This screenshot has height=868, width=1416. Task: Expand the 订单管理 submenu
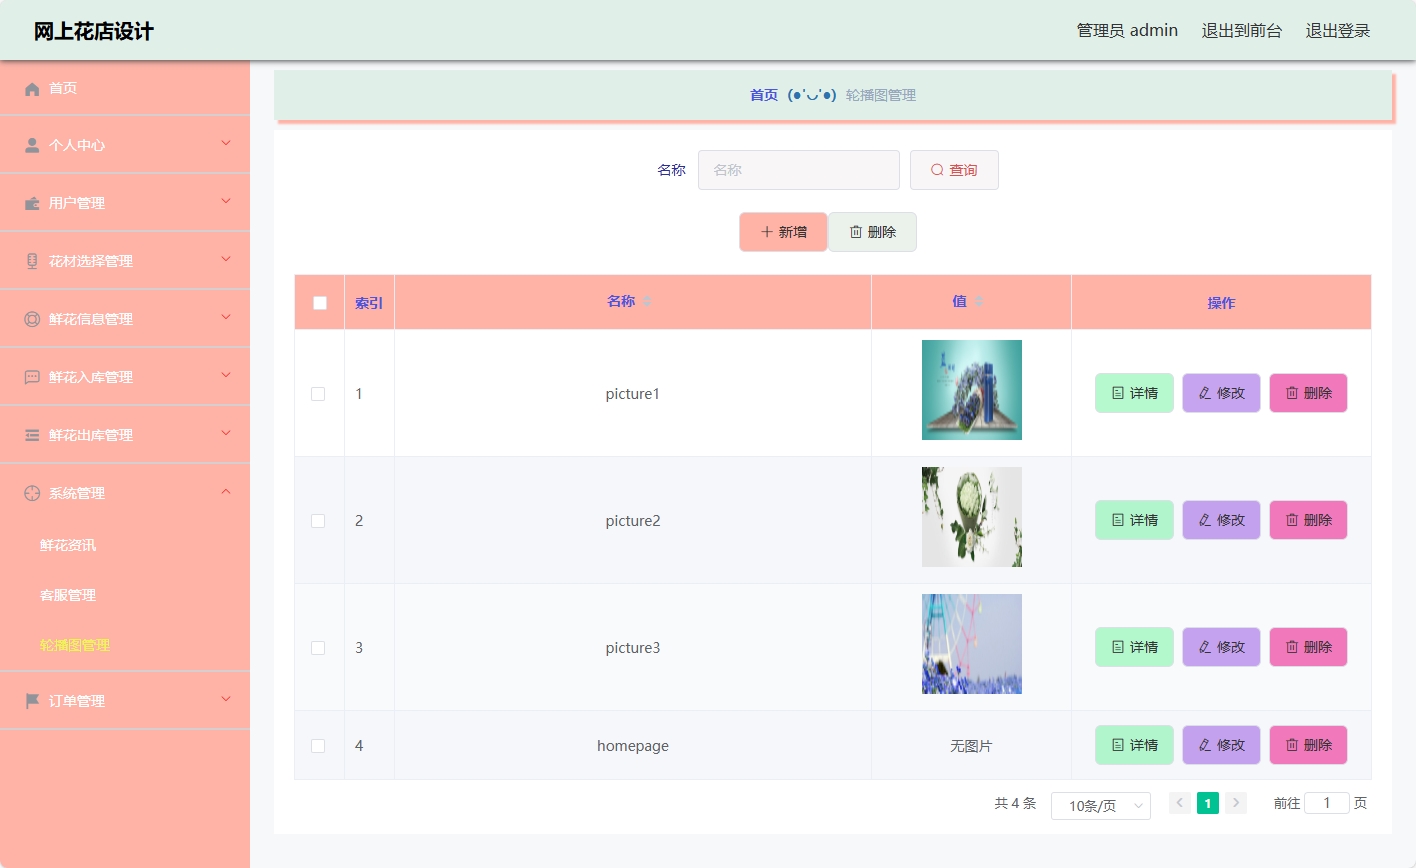tap(226, 700)
